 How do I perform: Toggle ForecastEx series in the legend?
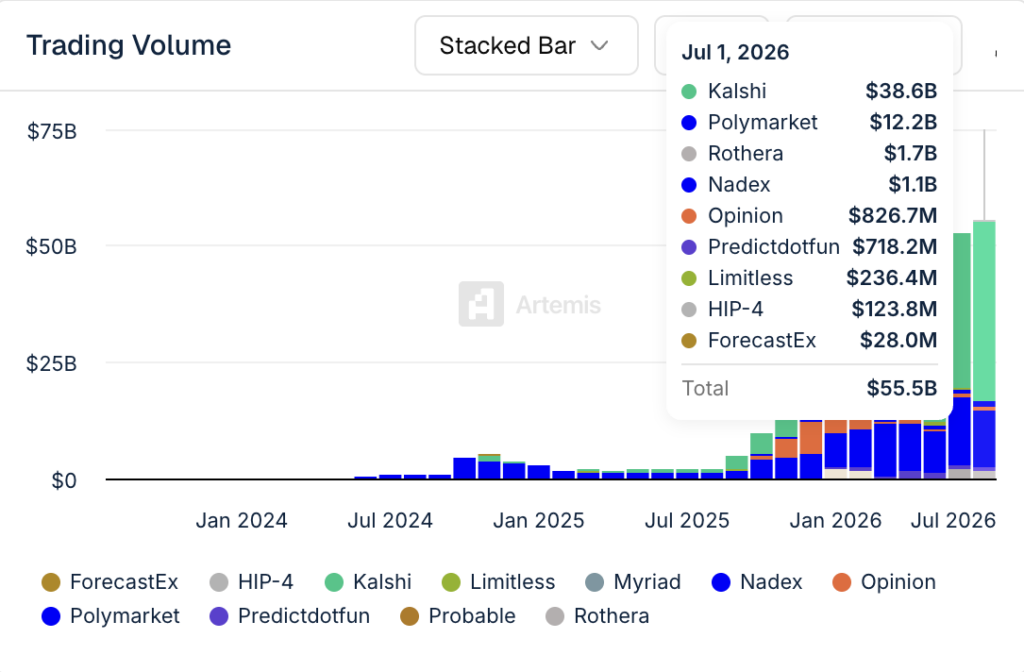110,582
